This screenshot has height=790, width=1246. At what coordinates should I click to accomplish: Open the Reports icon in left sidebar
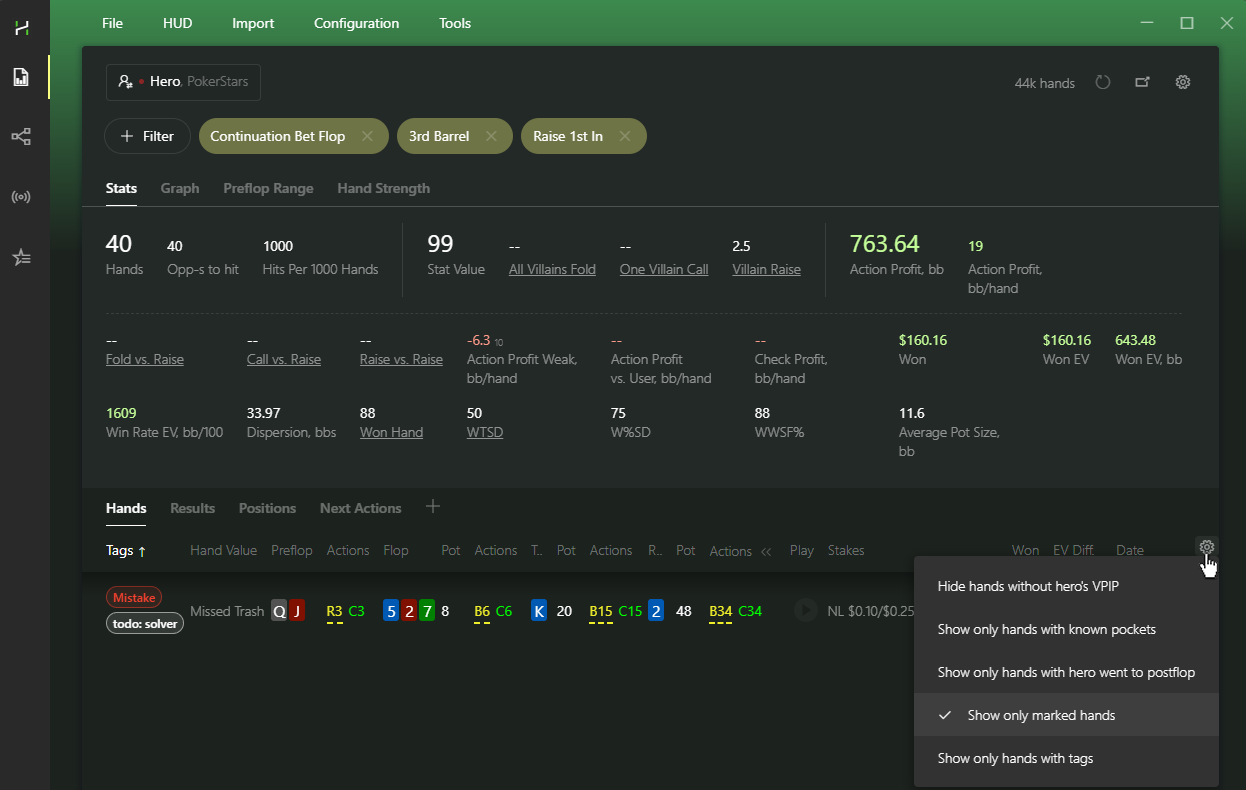click(21, 77)
